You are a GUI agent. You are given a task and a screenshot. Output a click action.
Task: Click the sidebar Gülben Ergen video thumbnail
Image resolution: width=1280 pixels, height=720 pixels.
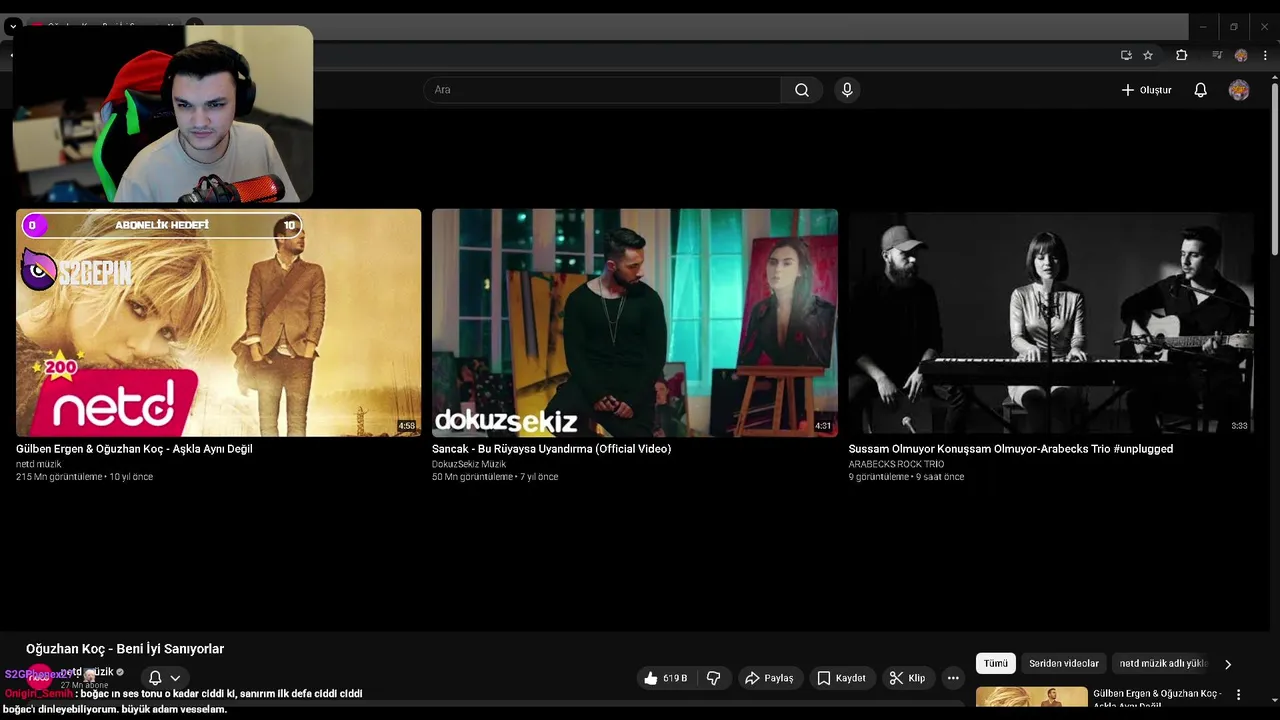(1031, 697)
